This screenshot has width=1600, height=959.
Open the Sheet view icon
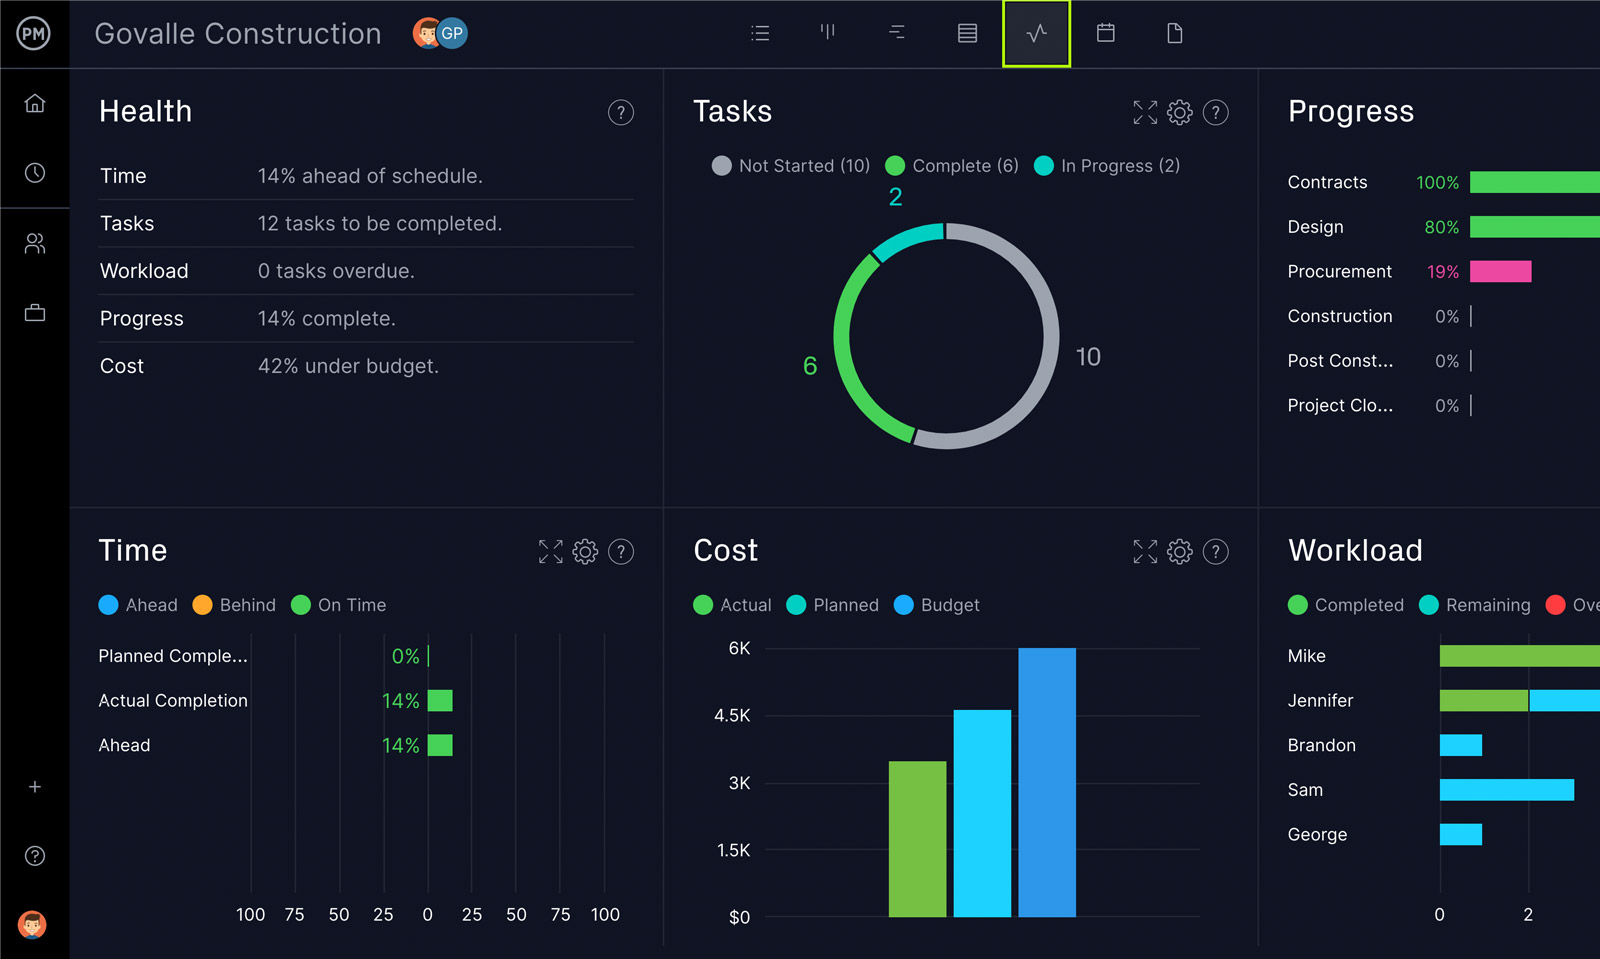(966, 33)
